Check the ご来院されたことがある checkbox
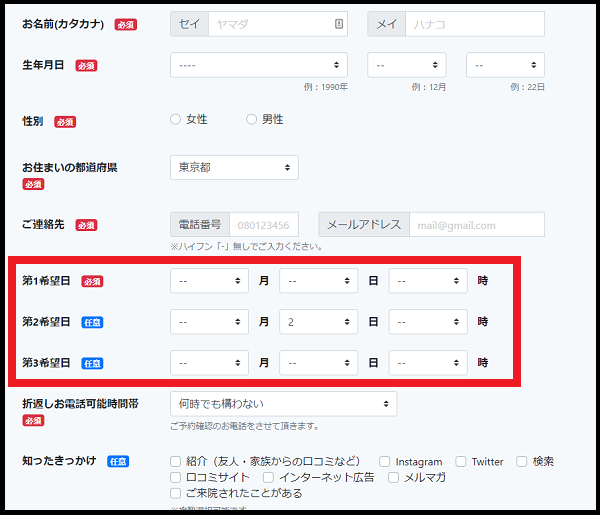Screen dimensions: 600x515 (x=175, y=493)
